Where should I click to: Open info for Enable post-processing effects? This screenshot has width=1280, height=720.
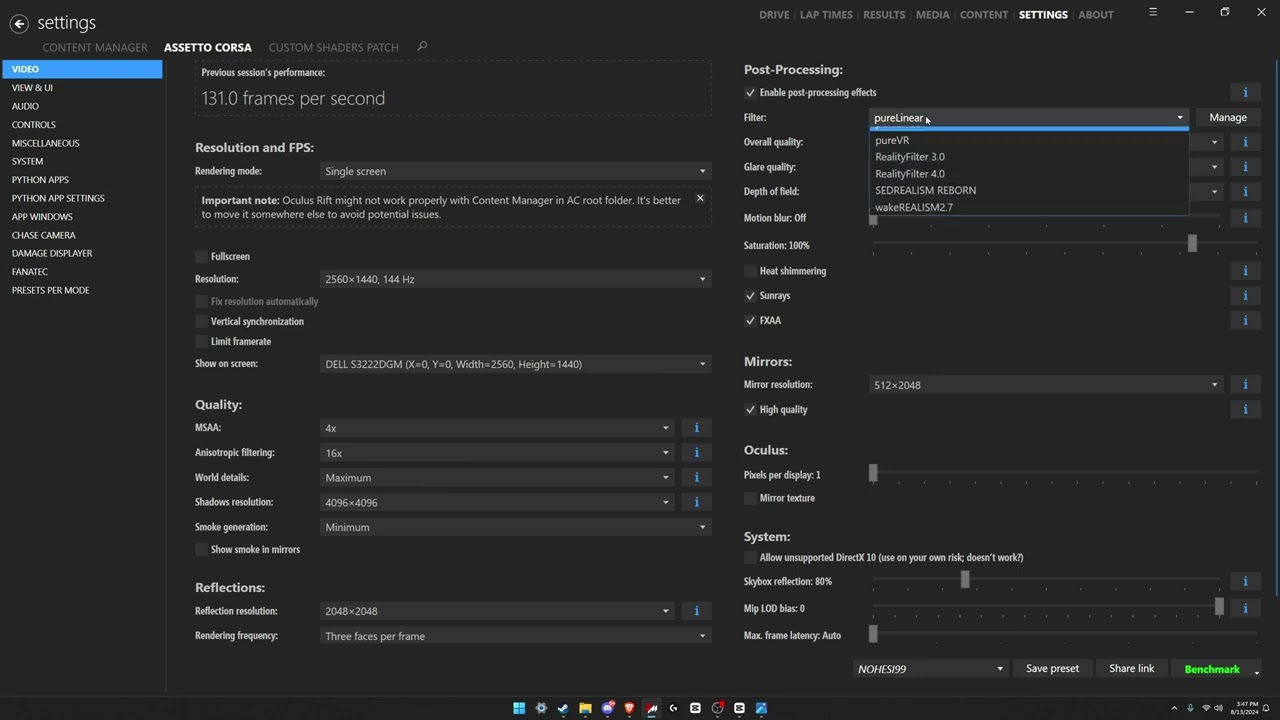tap(1245, 93)
